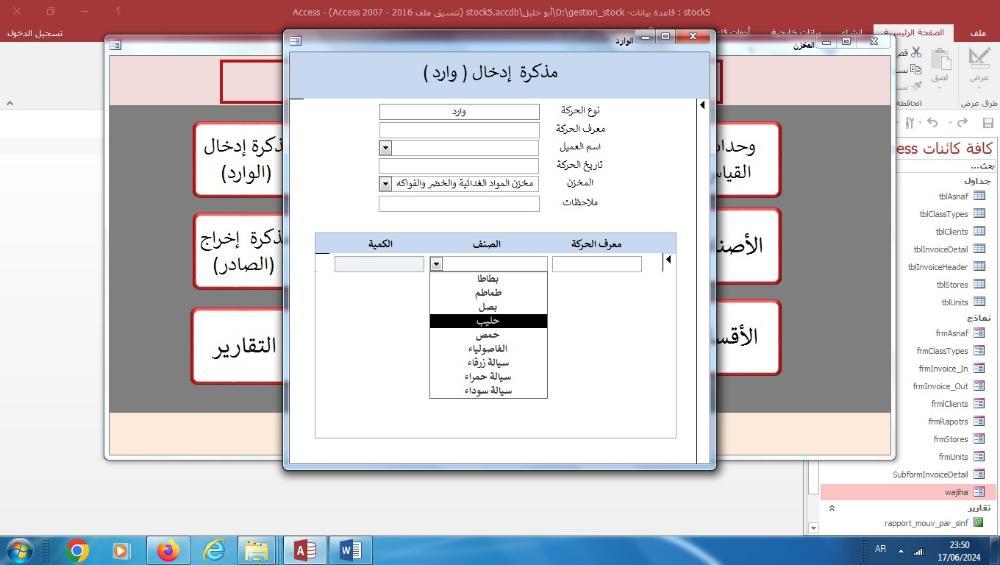Open the frmAsnaf form icon
1000x565 pixels.
[979, 333]
